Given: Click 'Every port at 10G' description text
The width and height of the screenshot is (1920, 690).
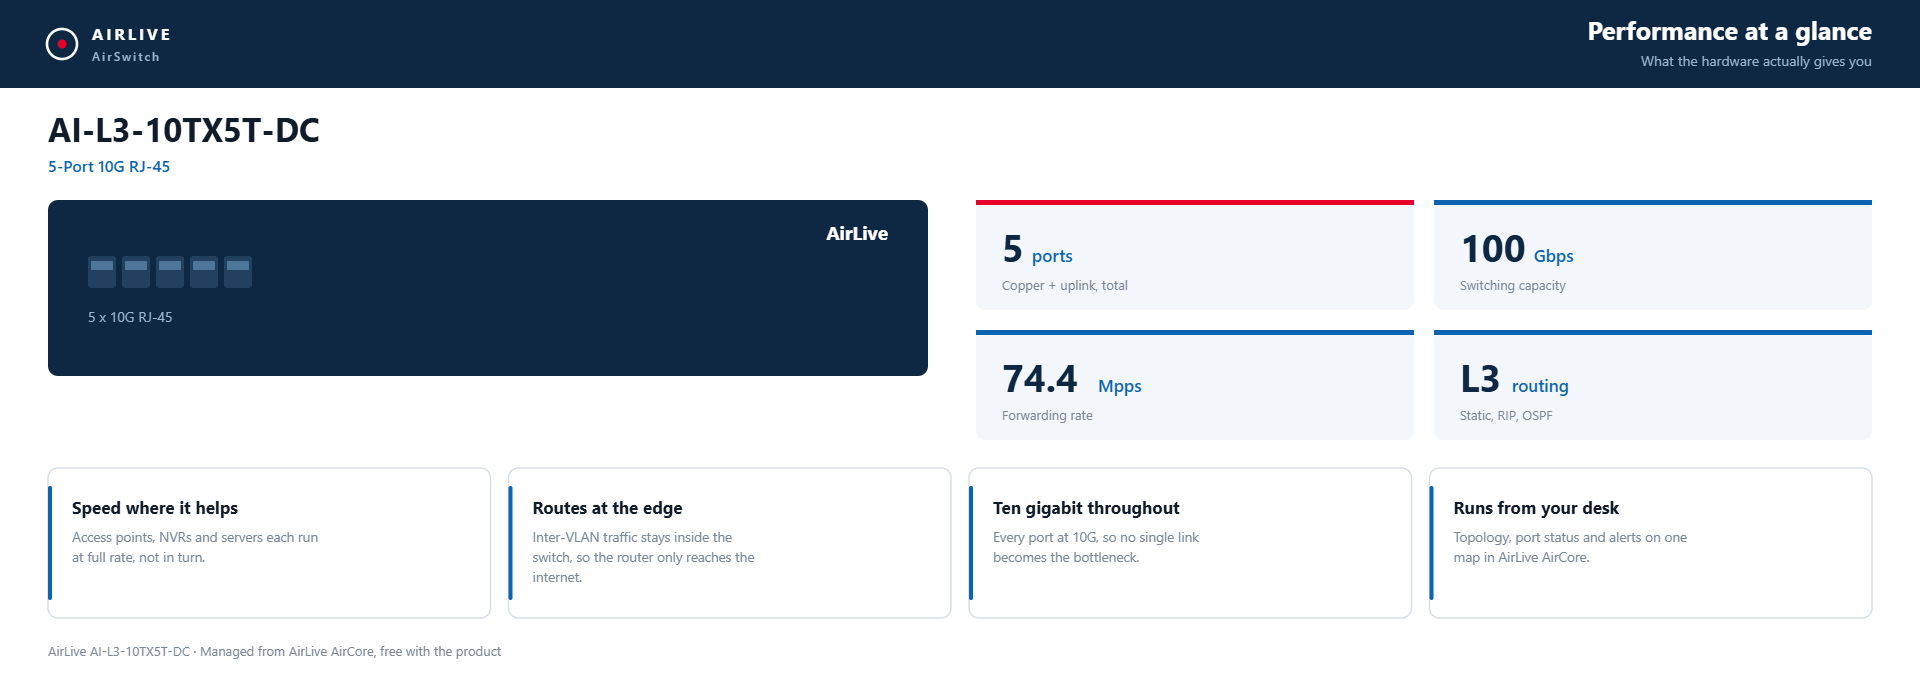Looking at the screenshot, I should [x=1096, y=547].
